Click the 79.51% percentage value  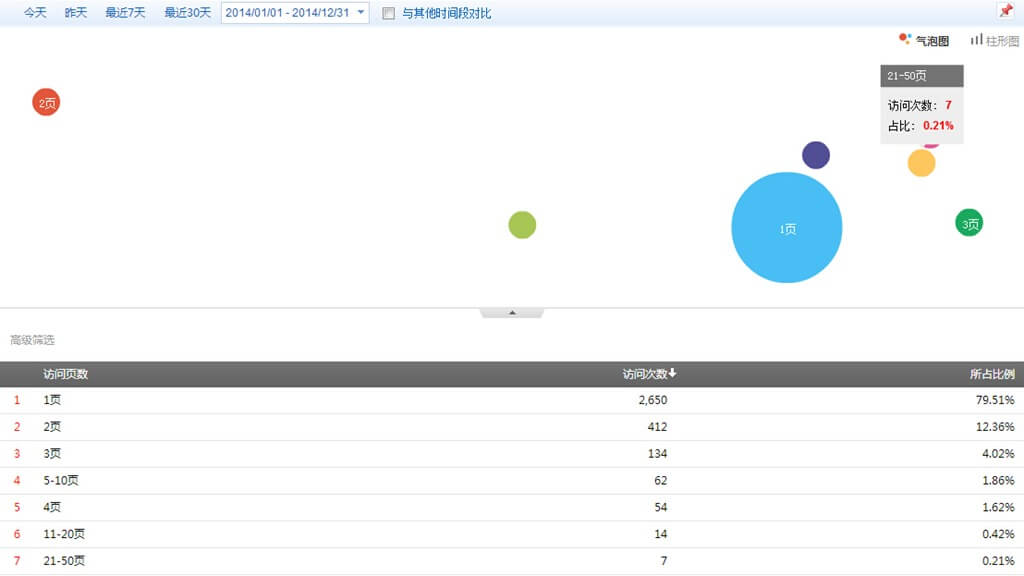[995, 400]
